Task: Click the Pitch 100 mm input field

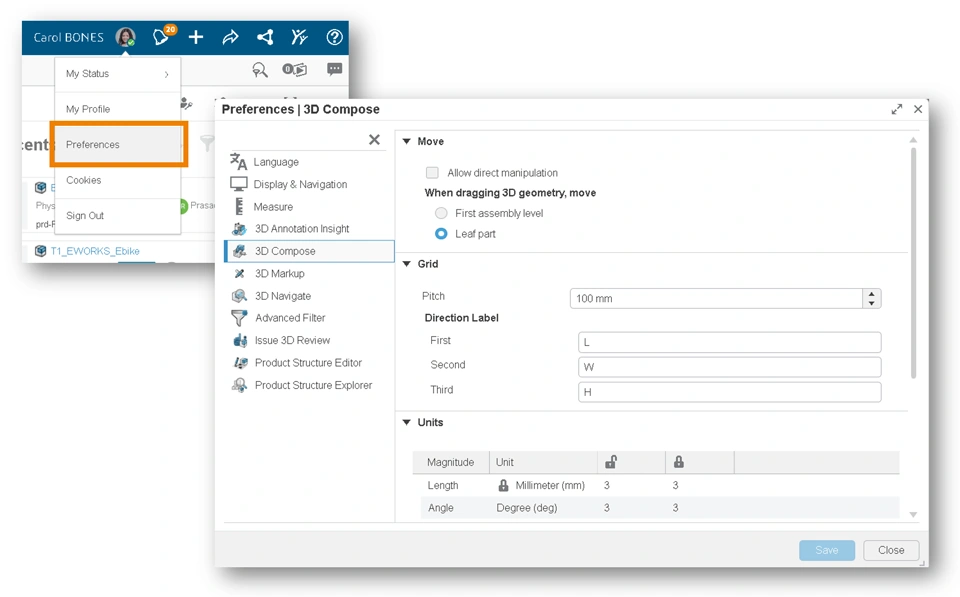Action: pos(716,298)
